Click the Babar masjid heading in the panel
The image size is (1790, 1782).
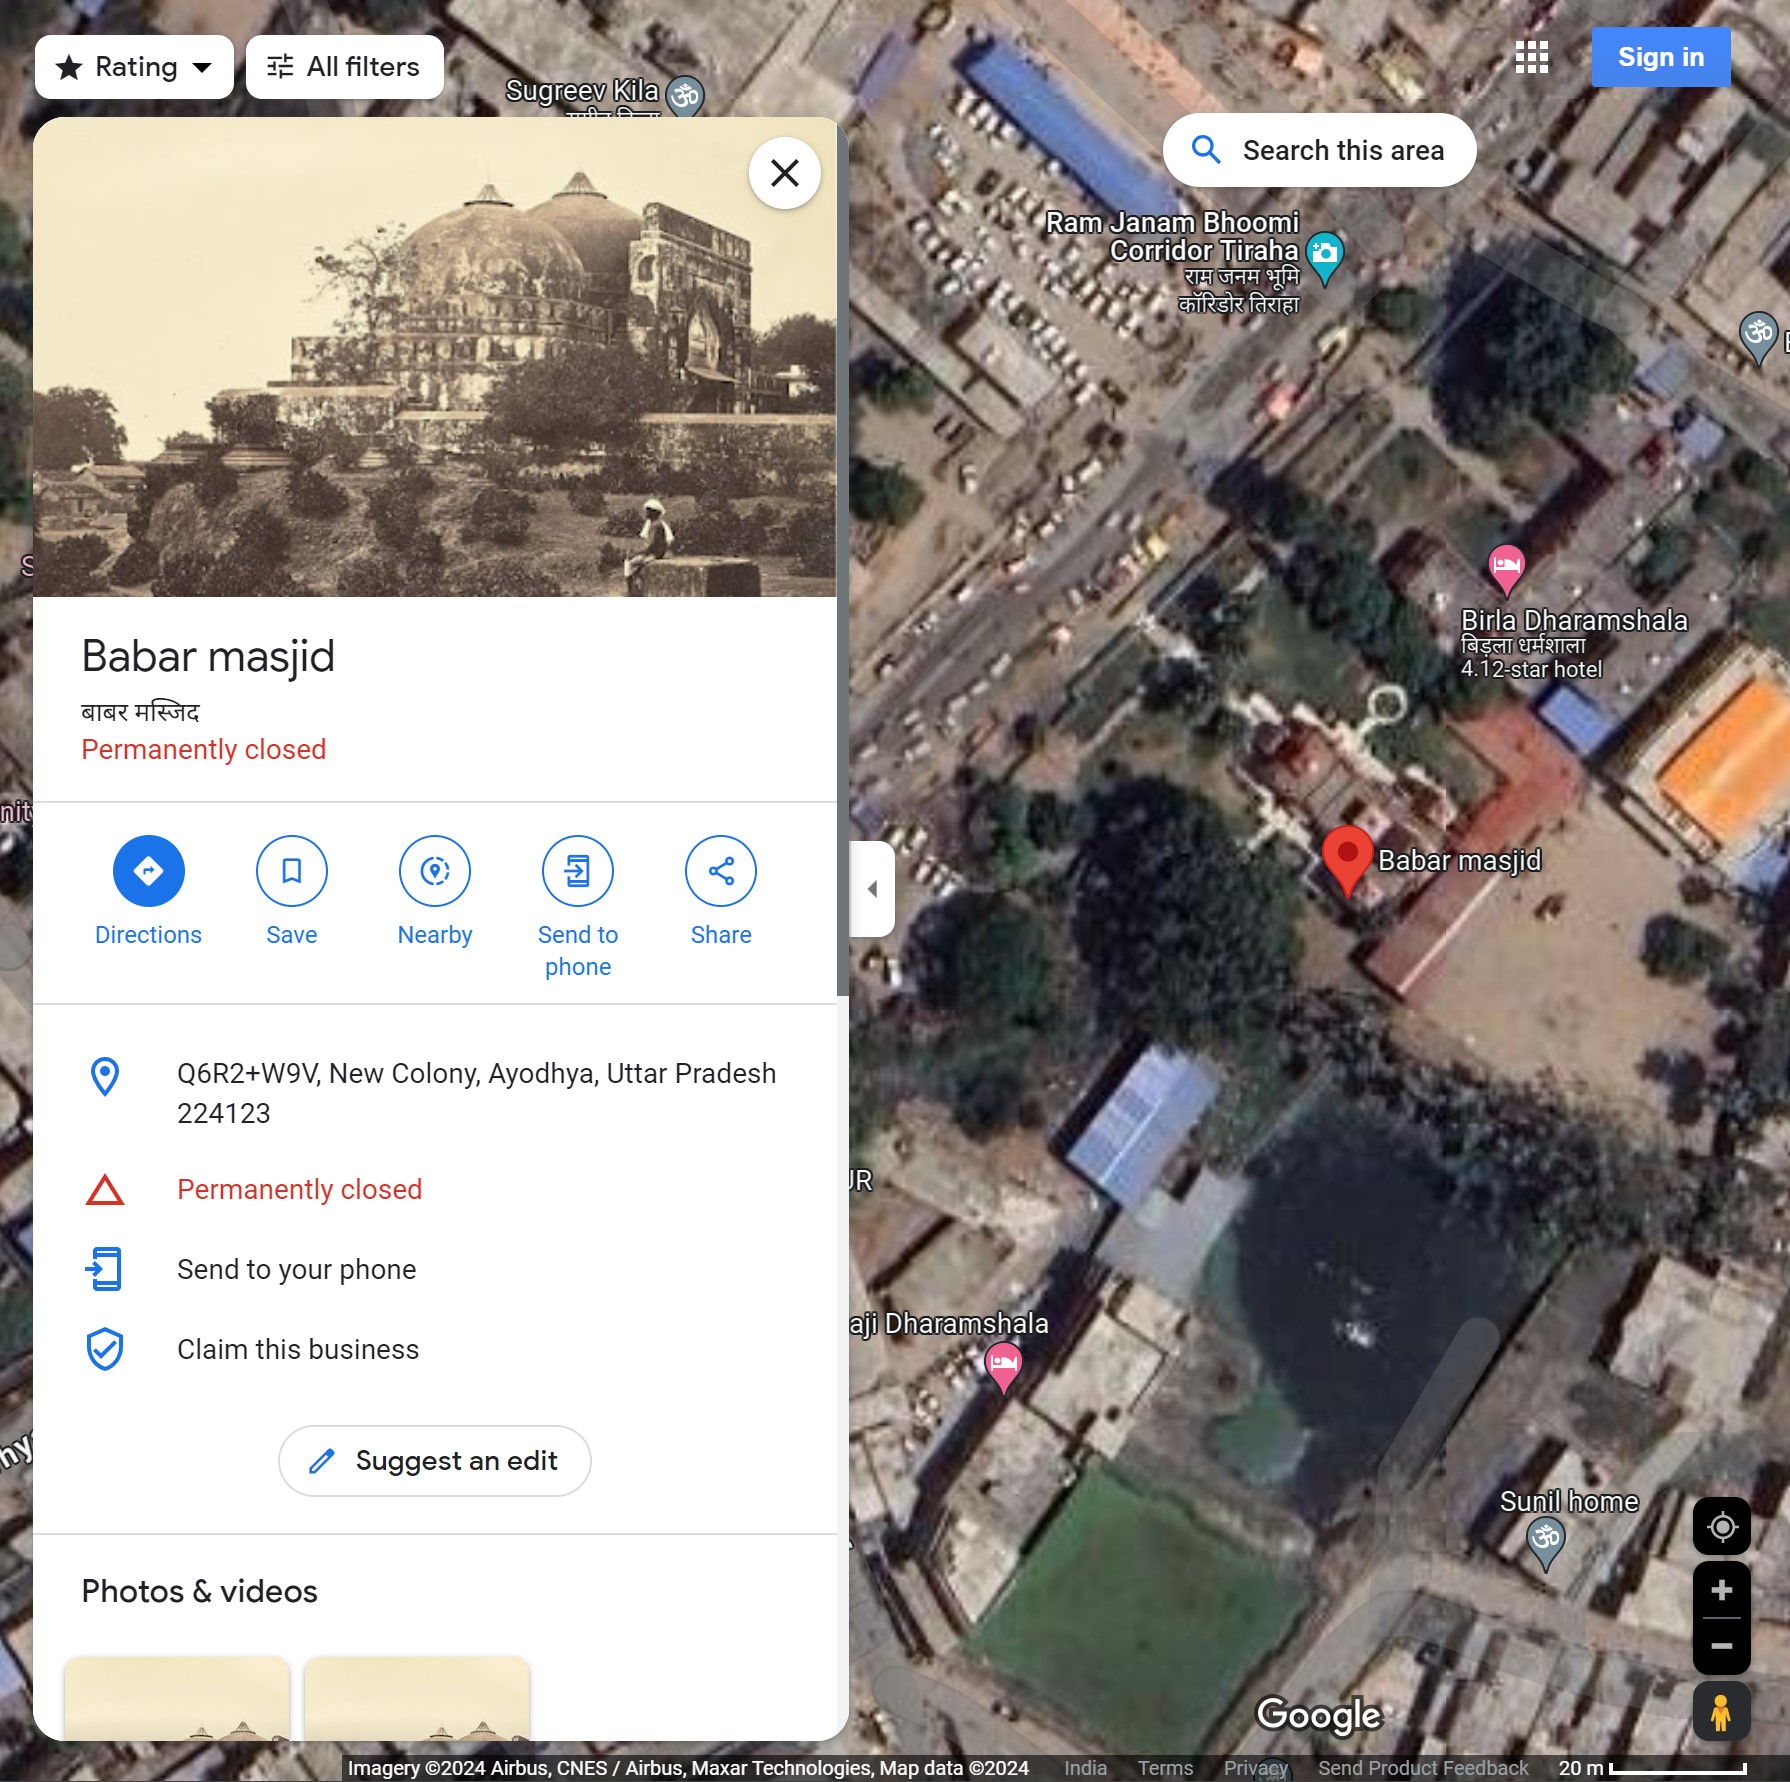point(208,657)
